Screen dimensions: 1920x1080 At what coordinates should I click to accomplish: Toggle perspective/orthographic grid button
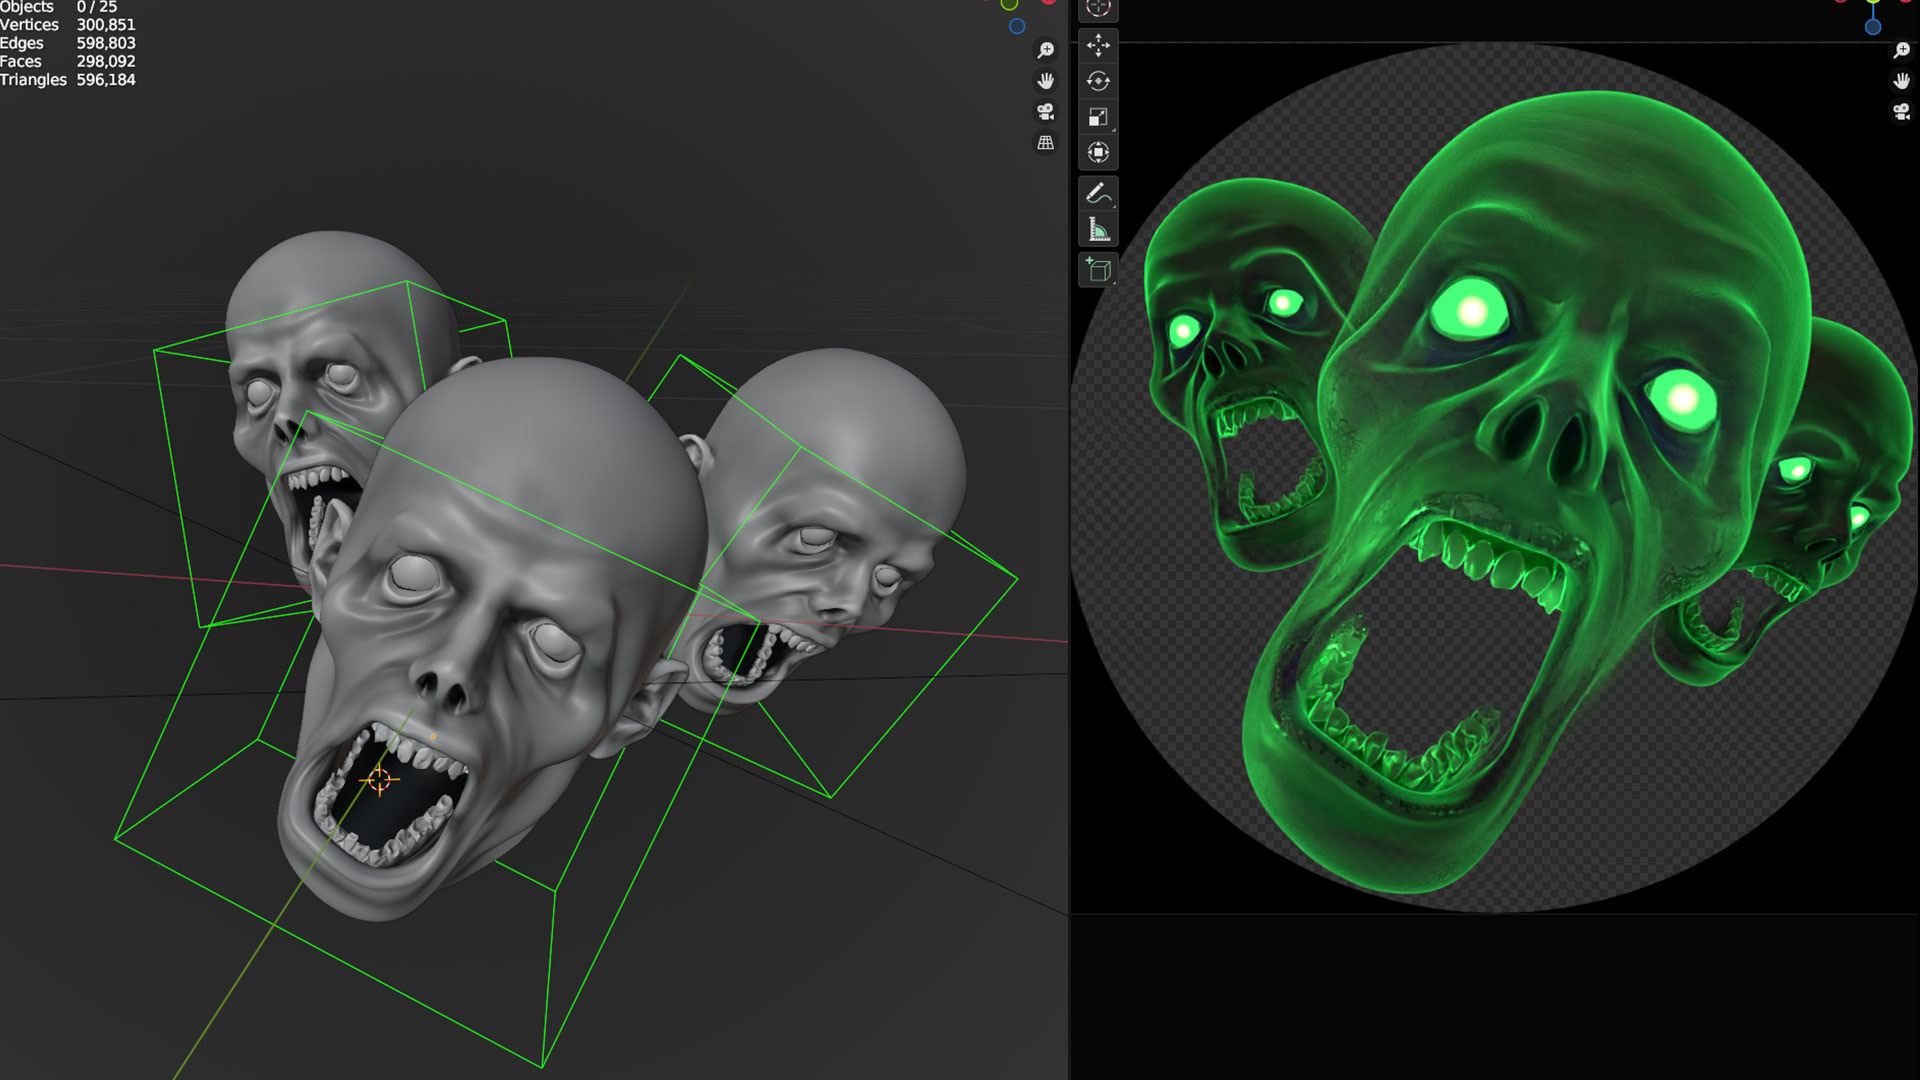click(x=1046, y=143)
